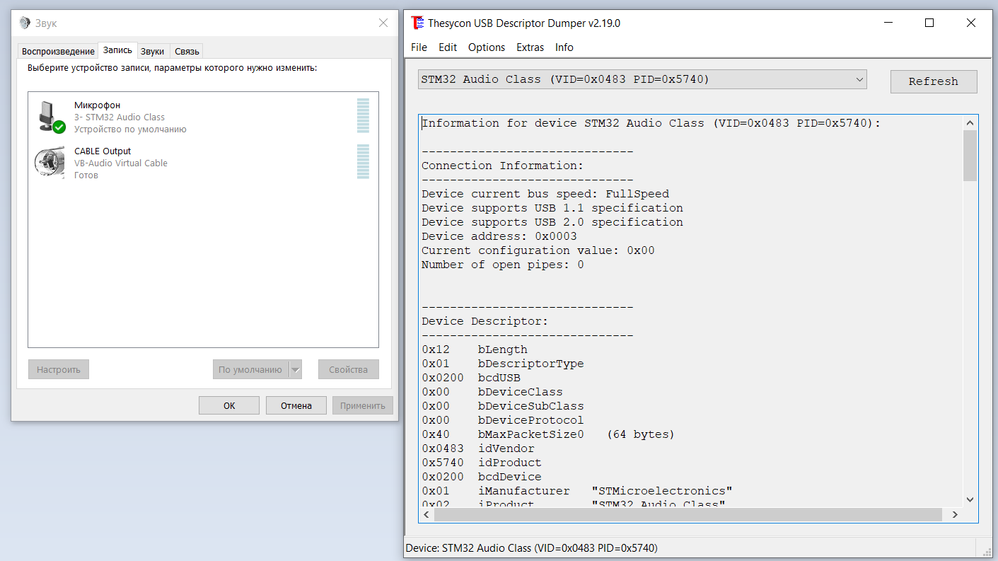The height and width of the screenshot is (561, 998).
Task: Click the По умолчанию button
Action: pos(250,369)
